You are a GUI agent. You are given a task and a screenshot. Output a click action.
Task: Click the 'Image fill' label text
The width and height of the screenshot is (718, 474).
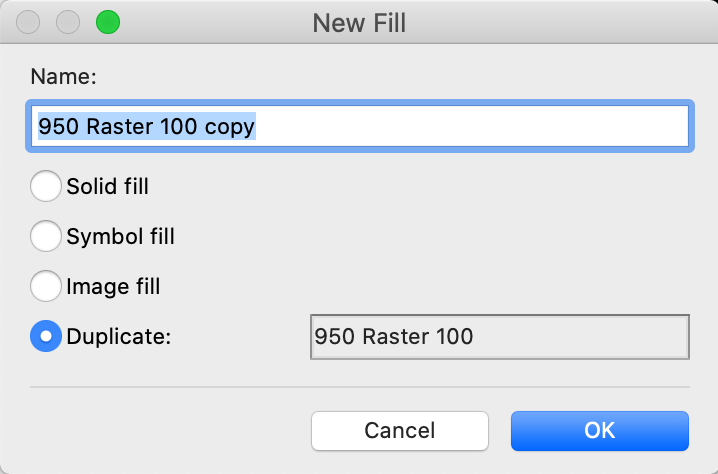[113, 286]
